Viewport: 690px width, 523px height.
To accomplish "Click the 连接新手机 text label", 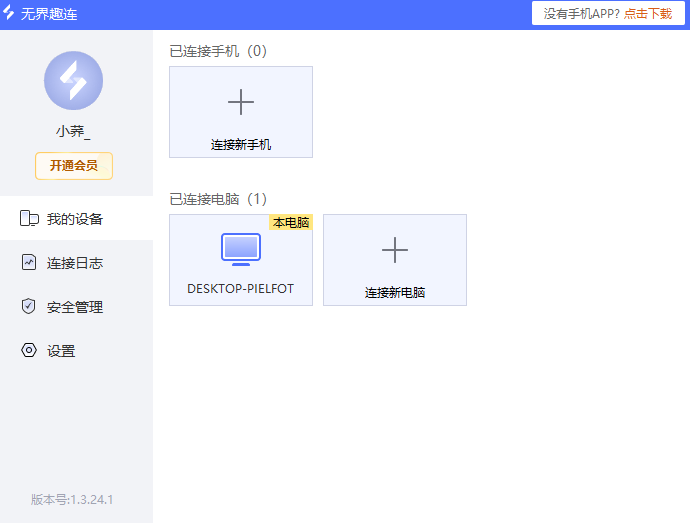I will point(241,145).
